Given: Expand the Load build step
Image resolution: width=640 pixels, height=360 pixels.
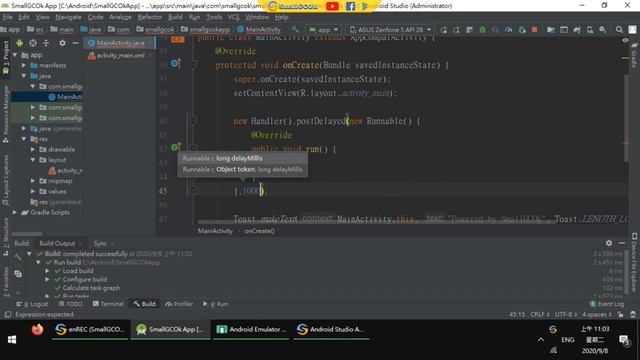Looking at the screenshot, I should [48, 271].
